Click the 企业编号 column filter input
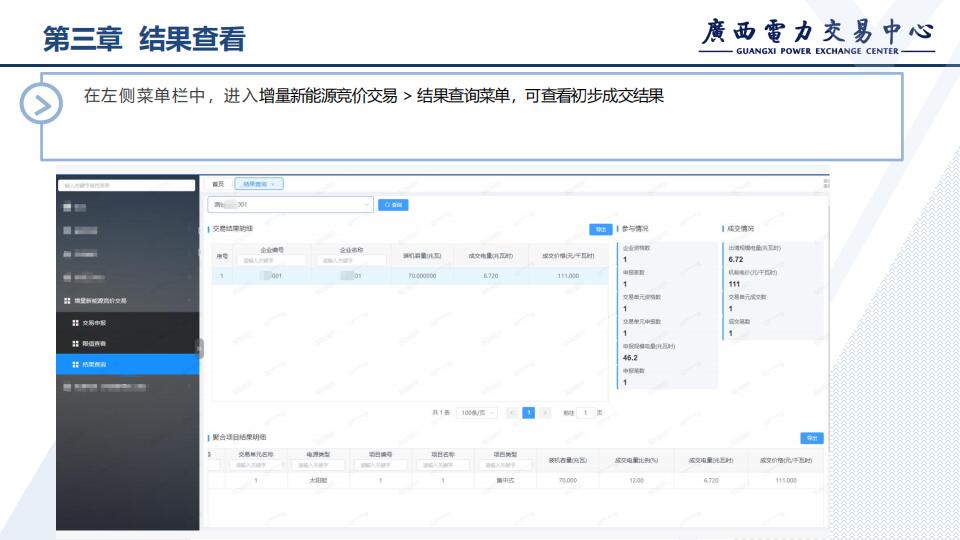This screenshot has height=540, width=960. [272, 261]
